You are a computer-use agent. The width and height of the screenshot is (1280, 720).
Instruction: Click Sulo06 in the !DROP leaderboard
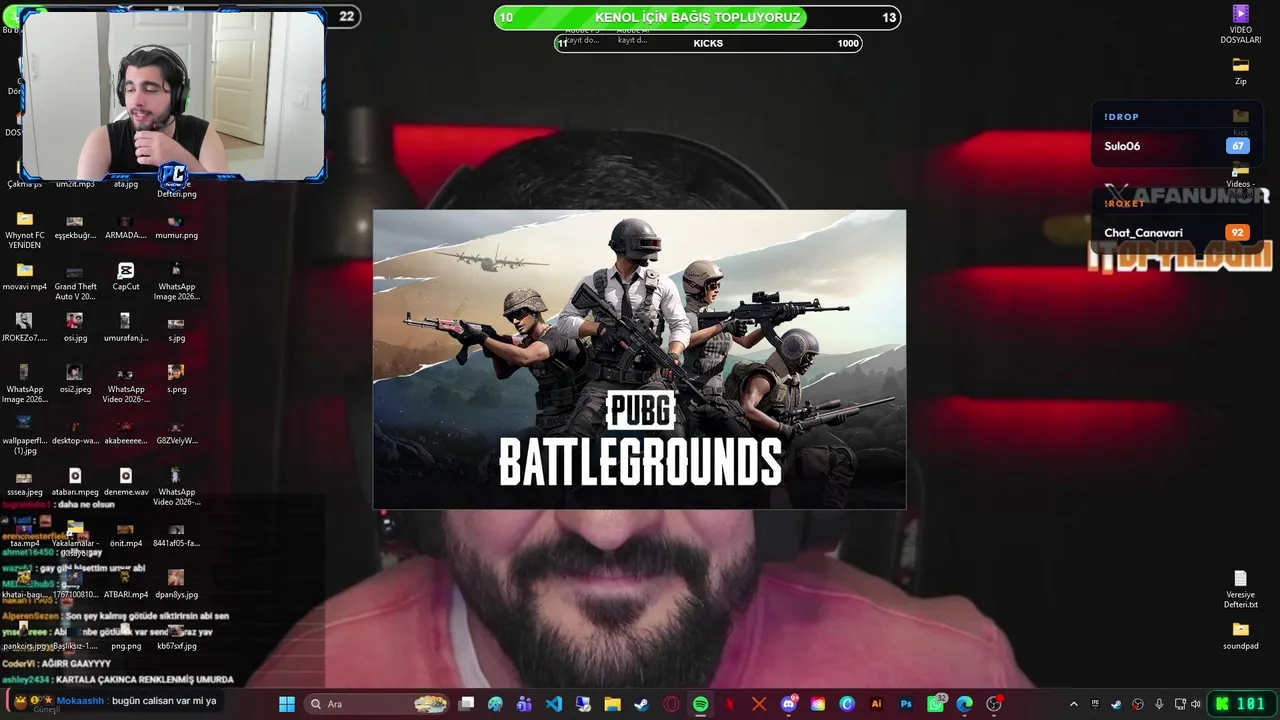point(1175,146)
